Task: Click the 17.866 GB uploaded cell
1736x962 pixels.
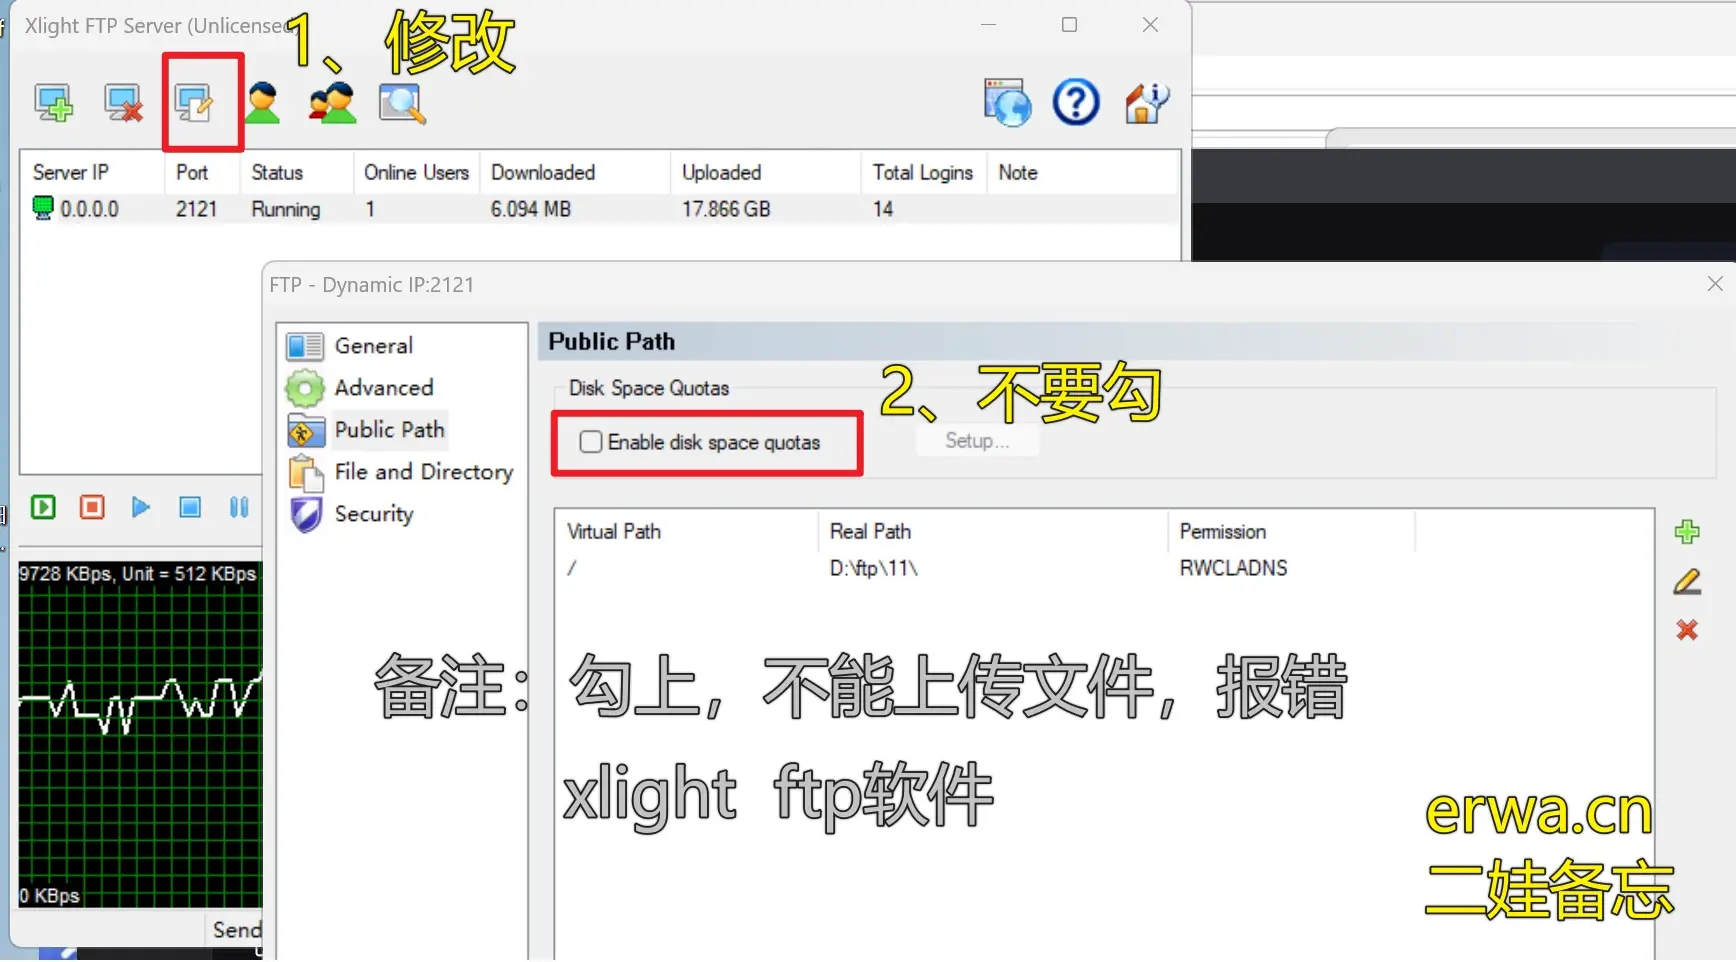Action: point(726,209)
